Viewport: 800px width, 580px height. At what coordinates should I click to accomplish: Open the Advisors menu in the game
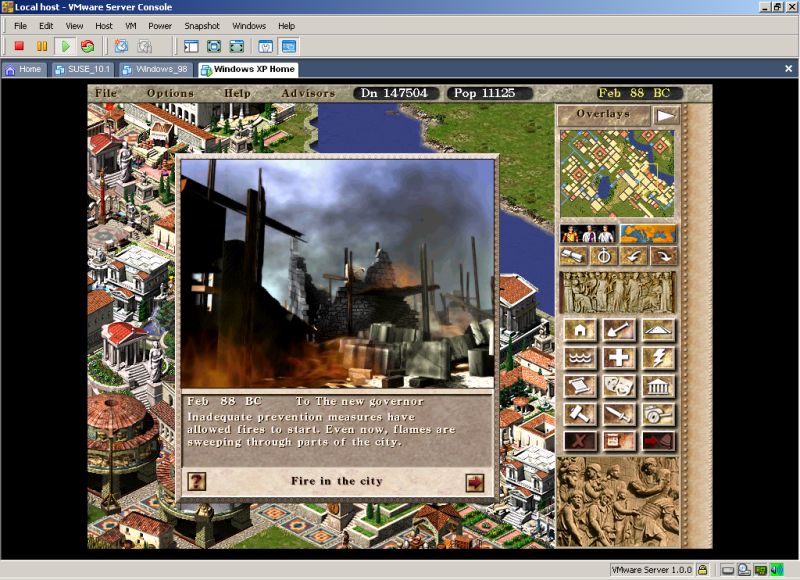[308, 92]
